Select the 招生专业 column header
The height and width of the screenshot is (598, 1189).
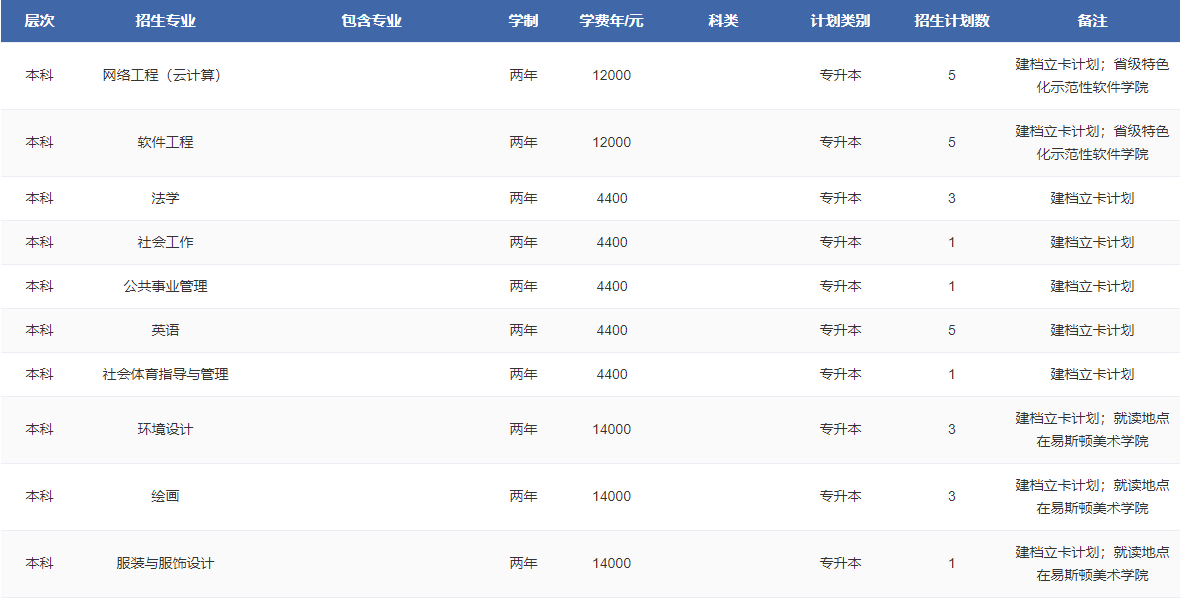[x=165, y=21]
